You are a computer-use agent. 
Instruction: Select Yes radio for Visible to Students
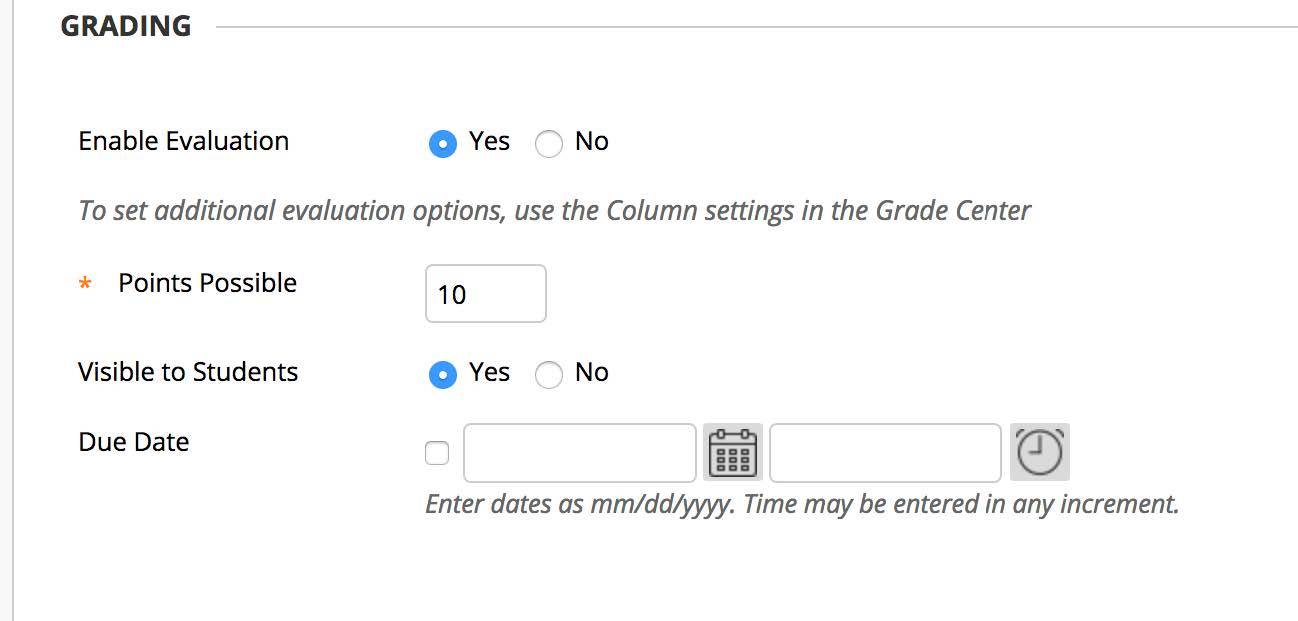[x=442, y=375]
